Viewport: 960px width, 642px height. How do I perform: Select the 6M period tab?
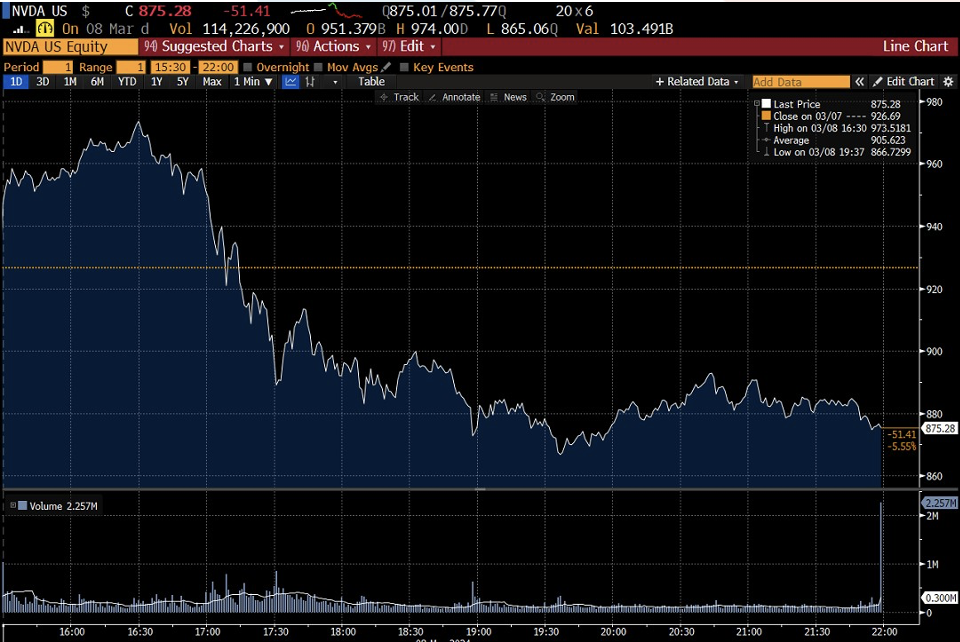pyautogui.click(x=97, y=81)
